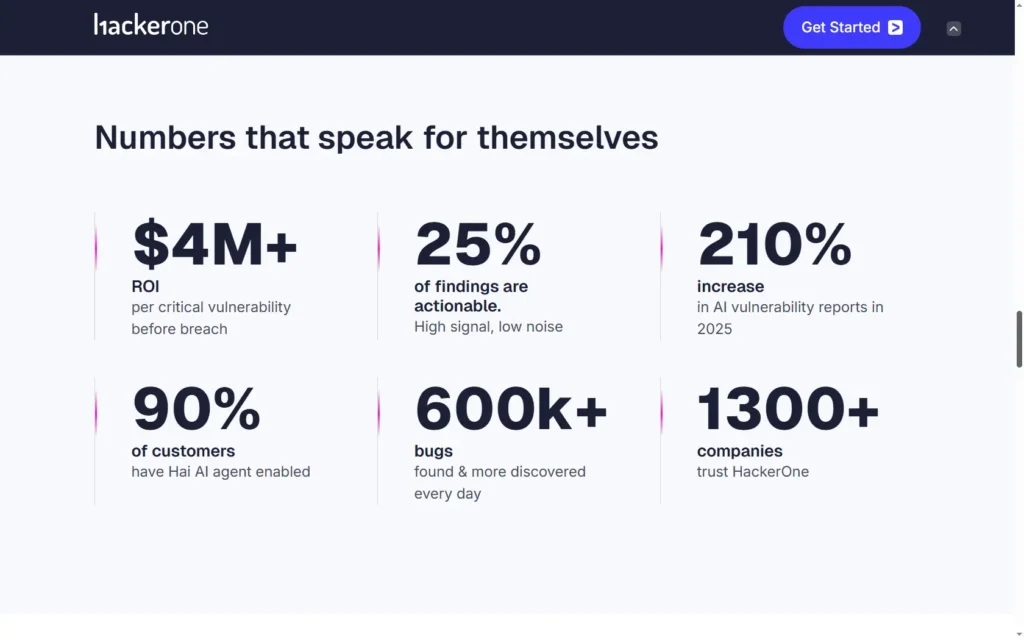Click the Get Started button

click(x=852, y=27)
